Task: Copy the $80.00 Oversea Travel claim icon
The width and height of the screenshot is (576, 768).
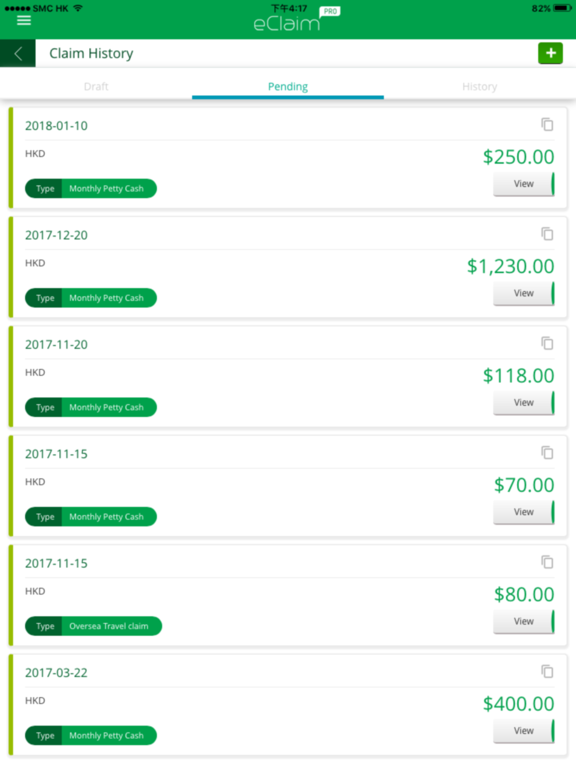Action: [x=547, y=562]
